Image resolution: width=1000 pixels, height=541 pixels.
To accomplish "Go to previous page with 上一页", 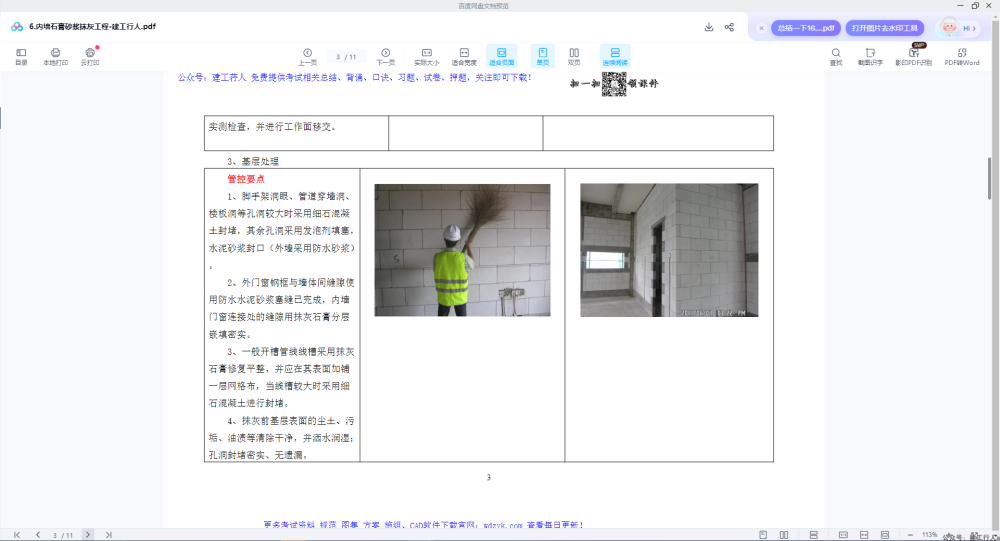I will pos(307,56).
